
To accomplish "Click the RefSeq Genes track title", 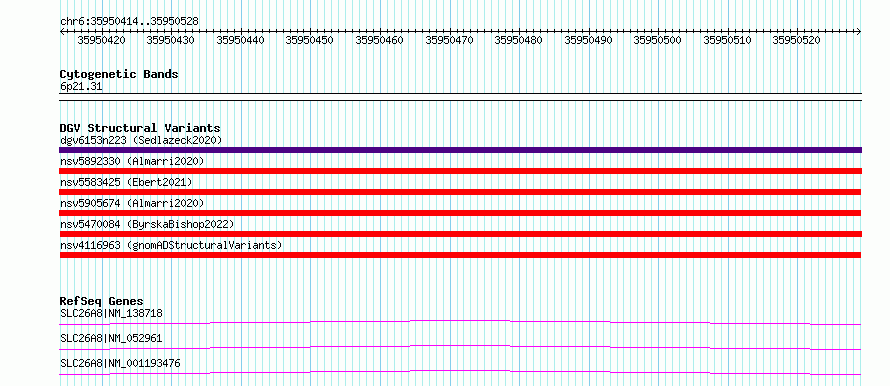I will pos(102,301).
